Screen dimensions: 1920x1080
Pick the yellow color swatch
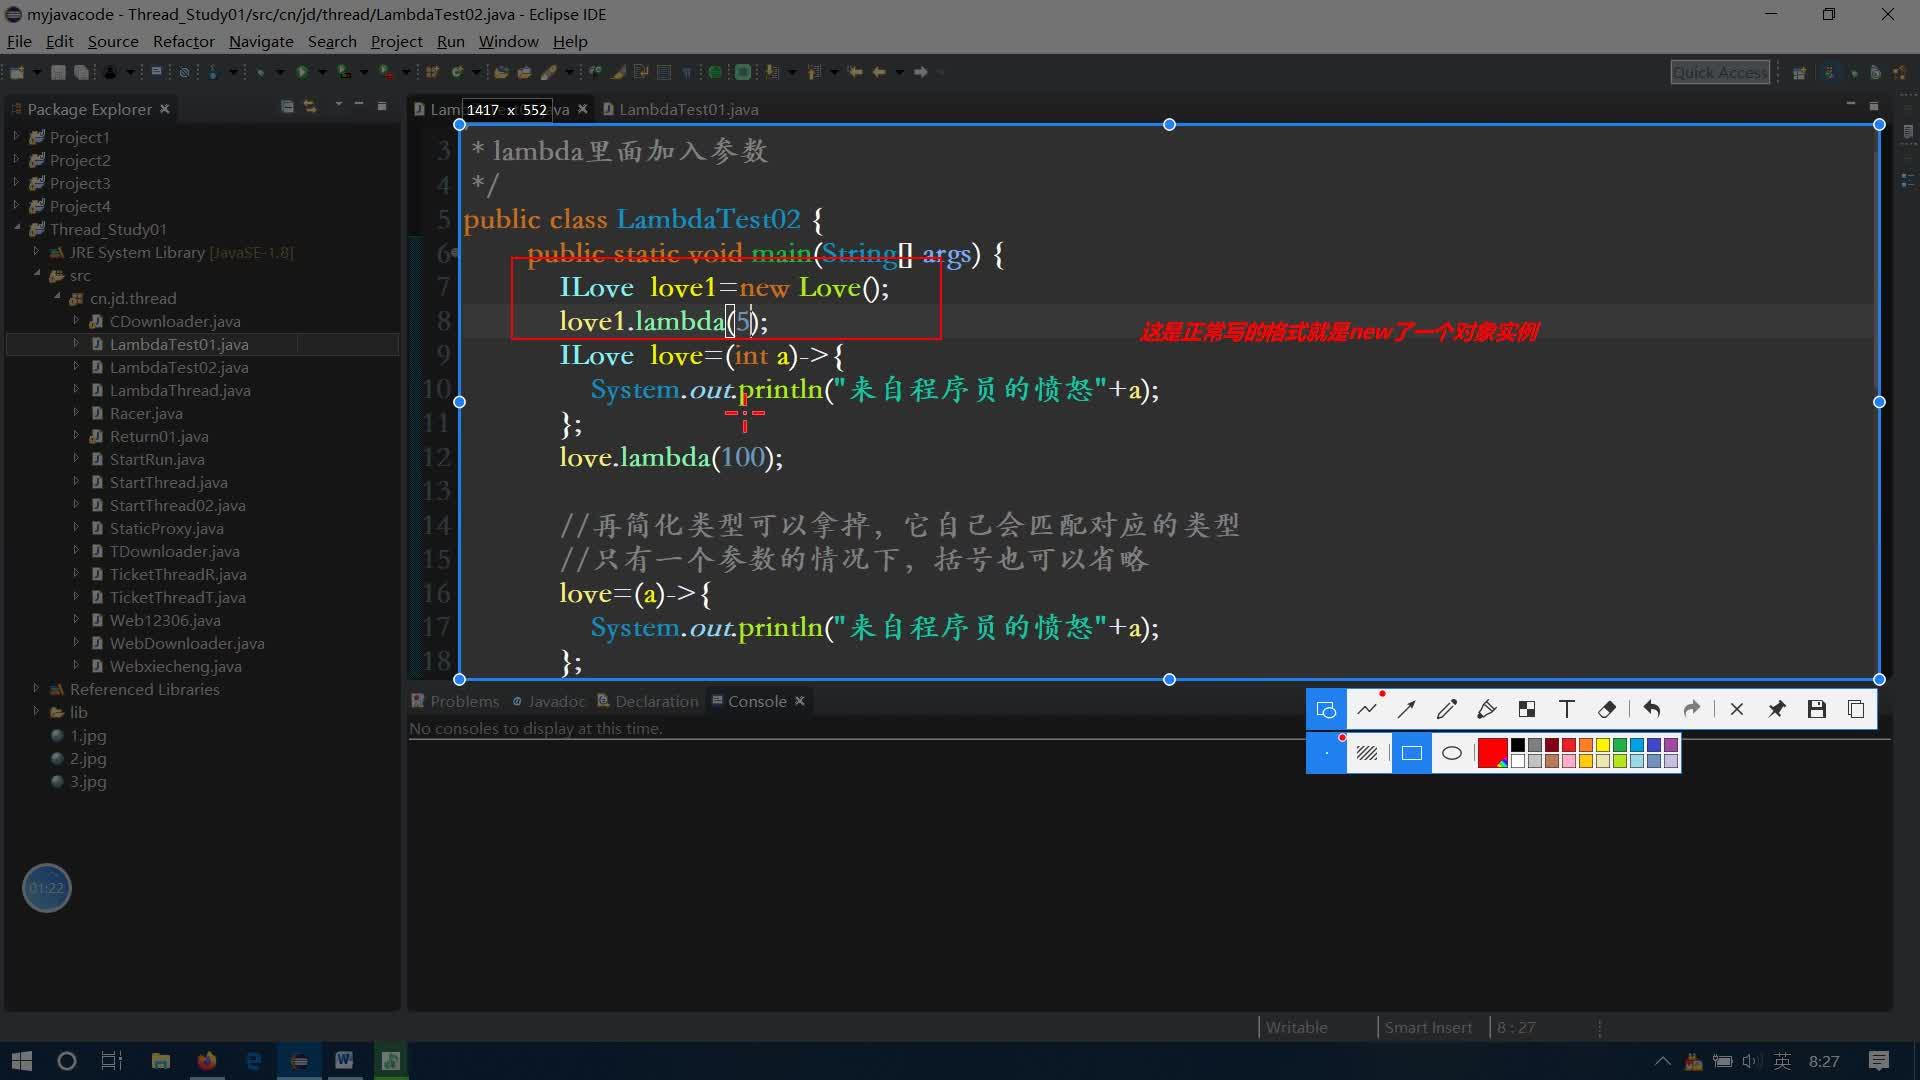[1603, 745]
